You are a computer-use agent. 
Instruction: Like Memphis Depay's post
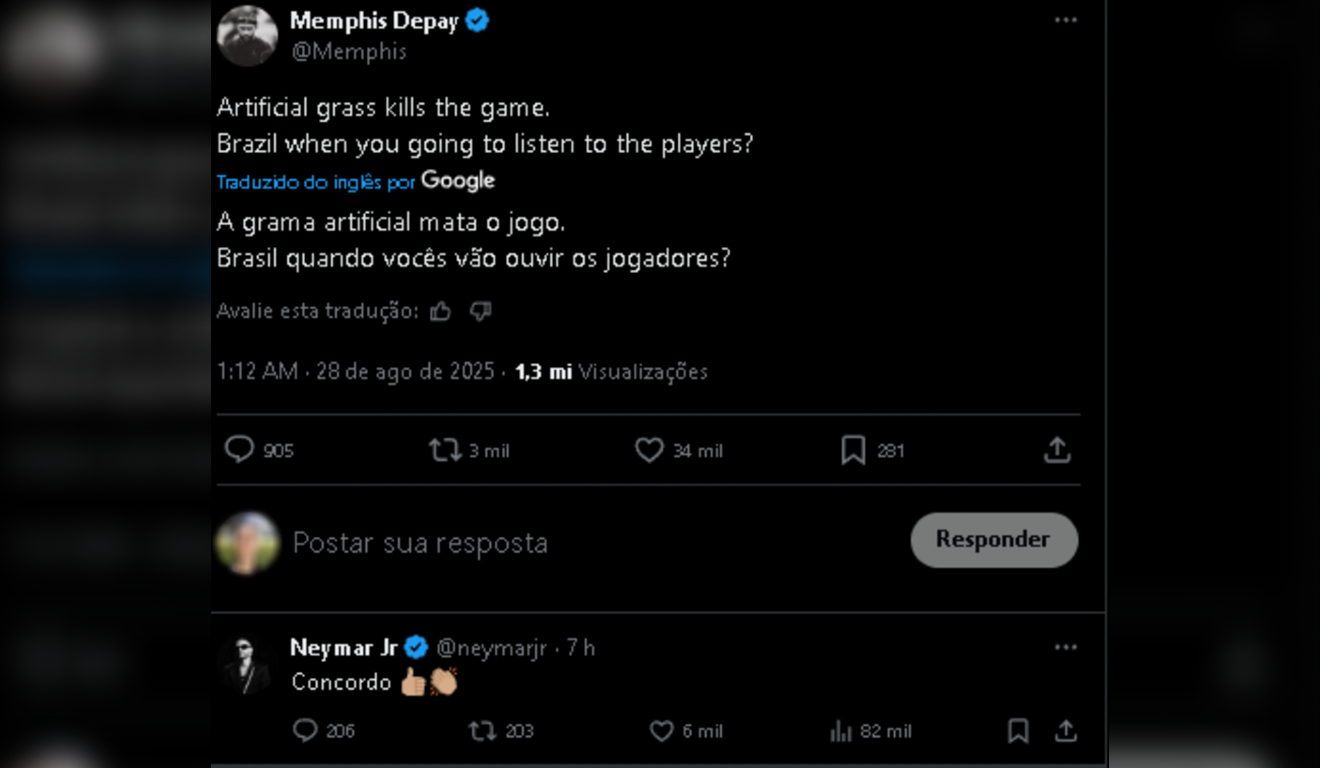[x=649, y=450]
